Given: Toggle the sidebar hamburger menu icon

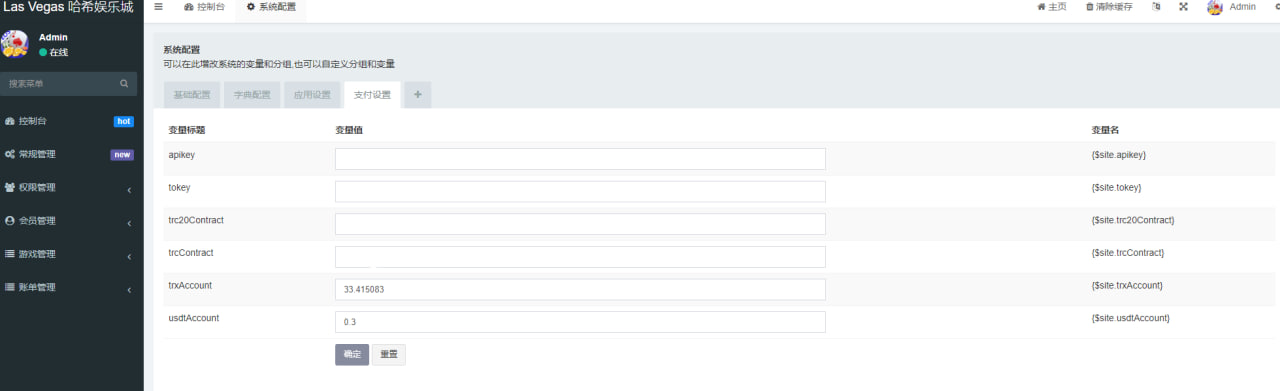Looking at the screenshot, I should pos(158,6).
